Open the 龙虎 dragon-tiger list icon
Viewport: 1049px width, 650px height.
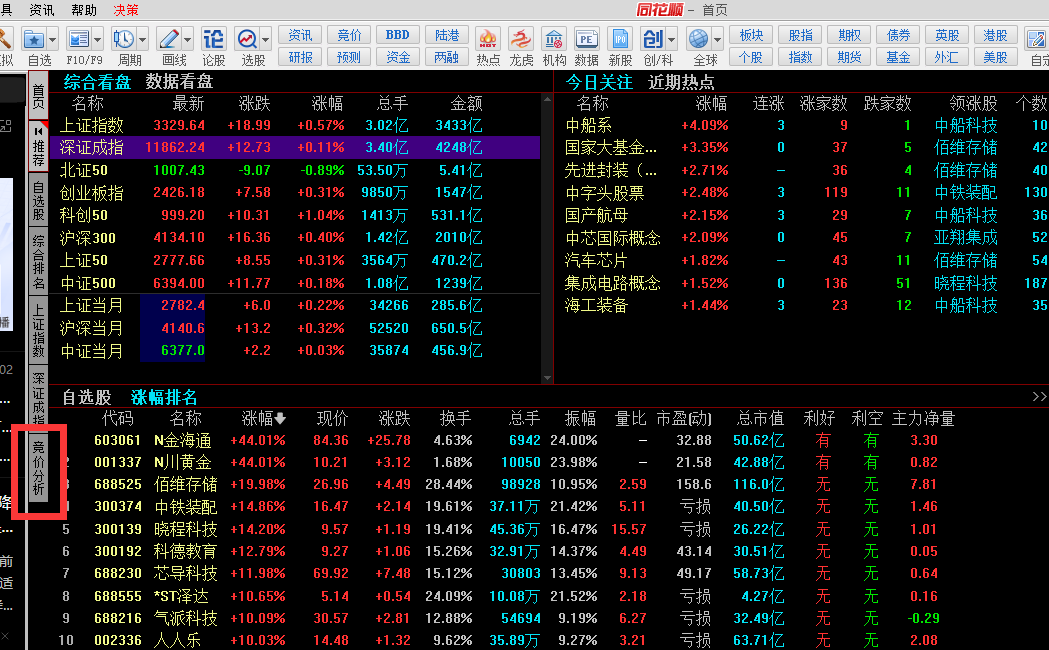tap(520, 39)
